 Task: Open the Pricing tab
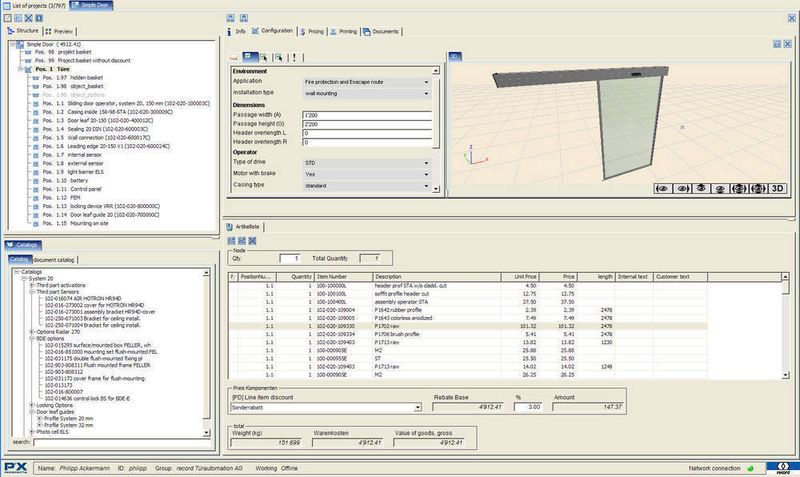coord(312,31)
